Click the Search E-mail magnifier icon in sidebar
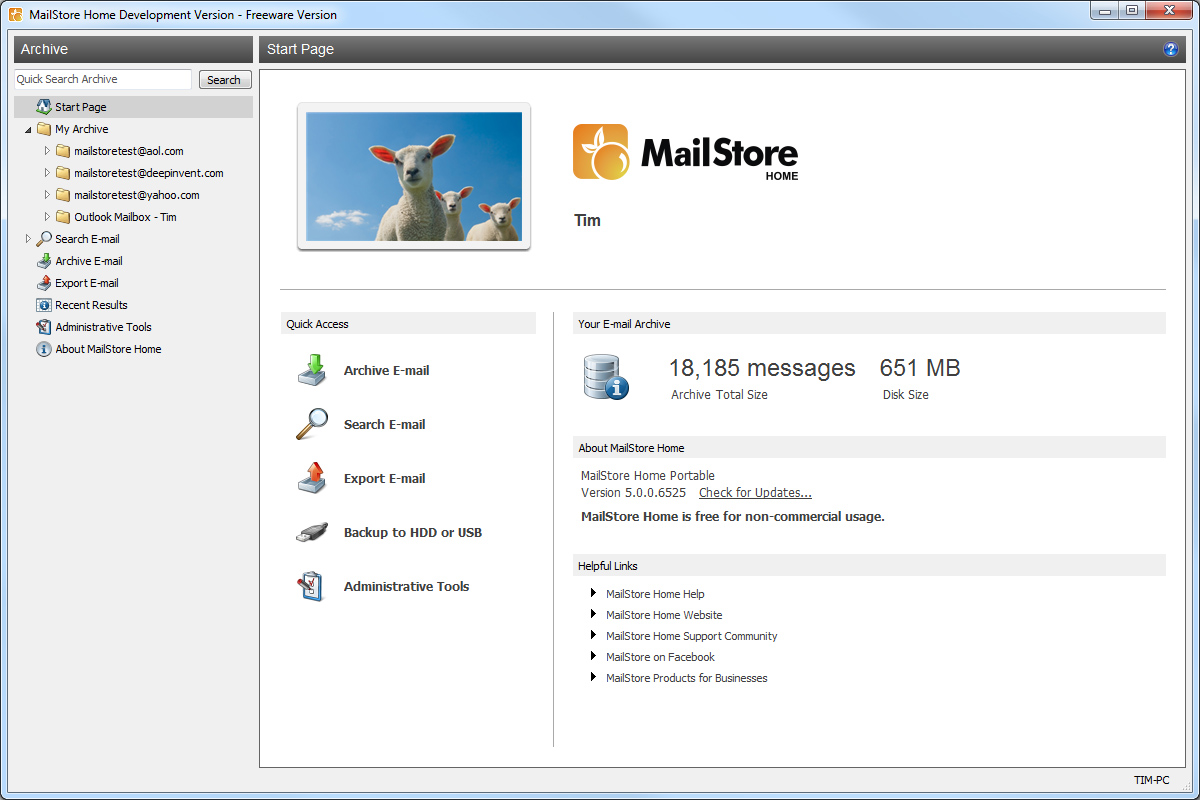This screenshot has width=1200, height=800. tap(44, 239)
